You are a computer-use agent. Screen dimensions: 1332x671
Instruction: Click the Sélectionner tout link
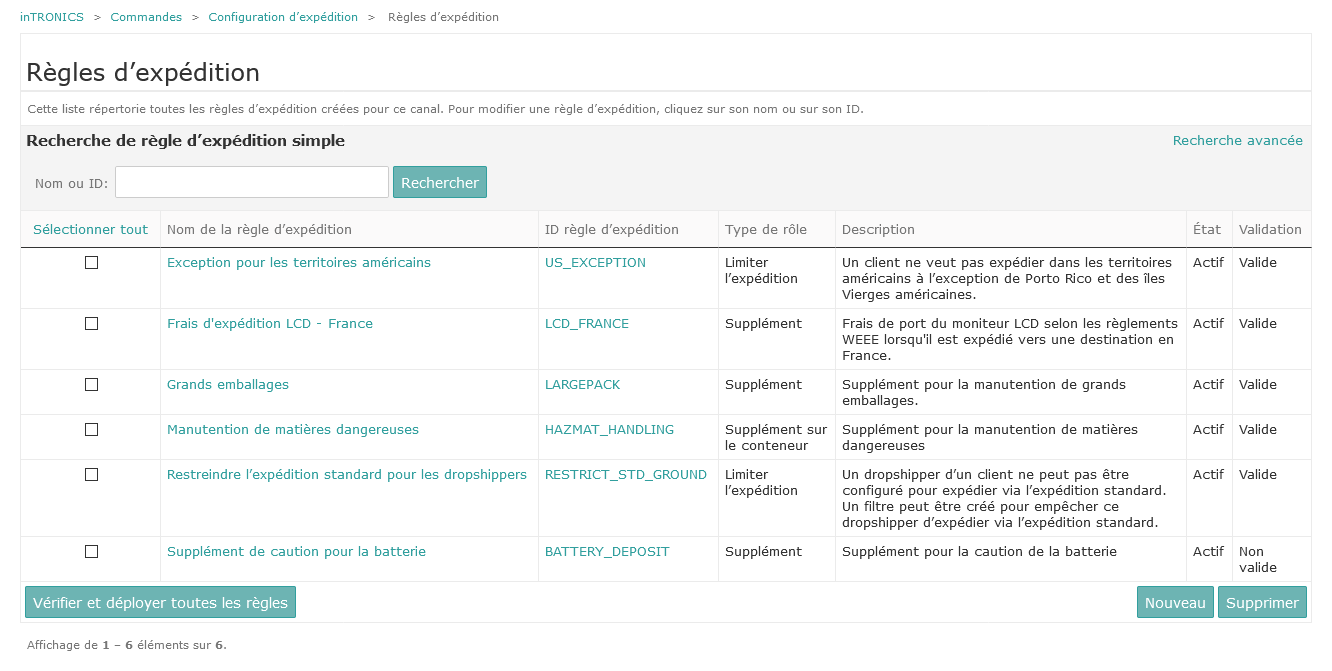[90, 230]
